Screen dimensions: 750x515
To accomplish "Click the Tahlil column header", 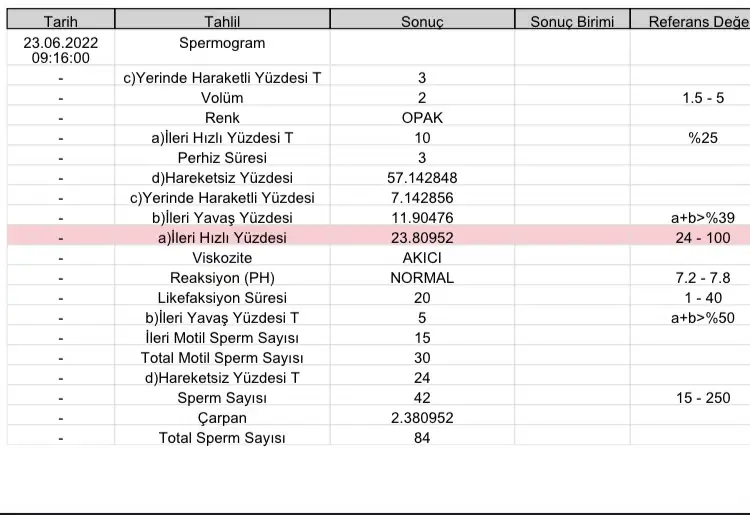I will click(222, 20).
